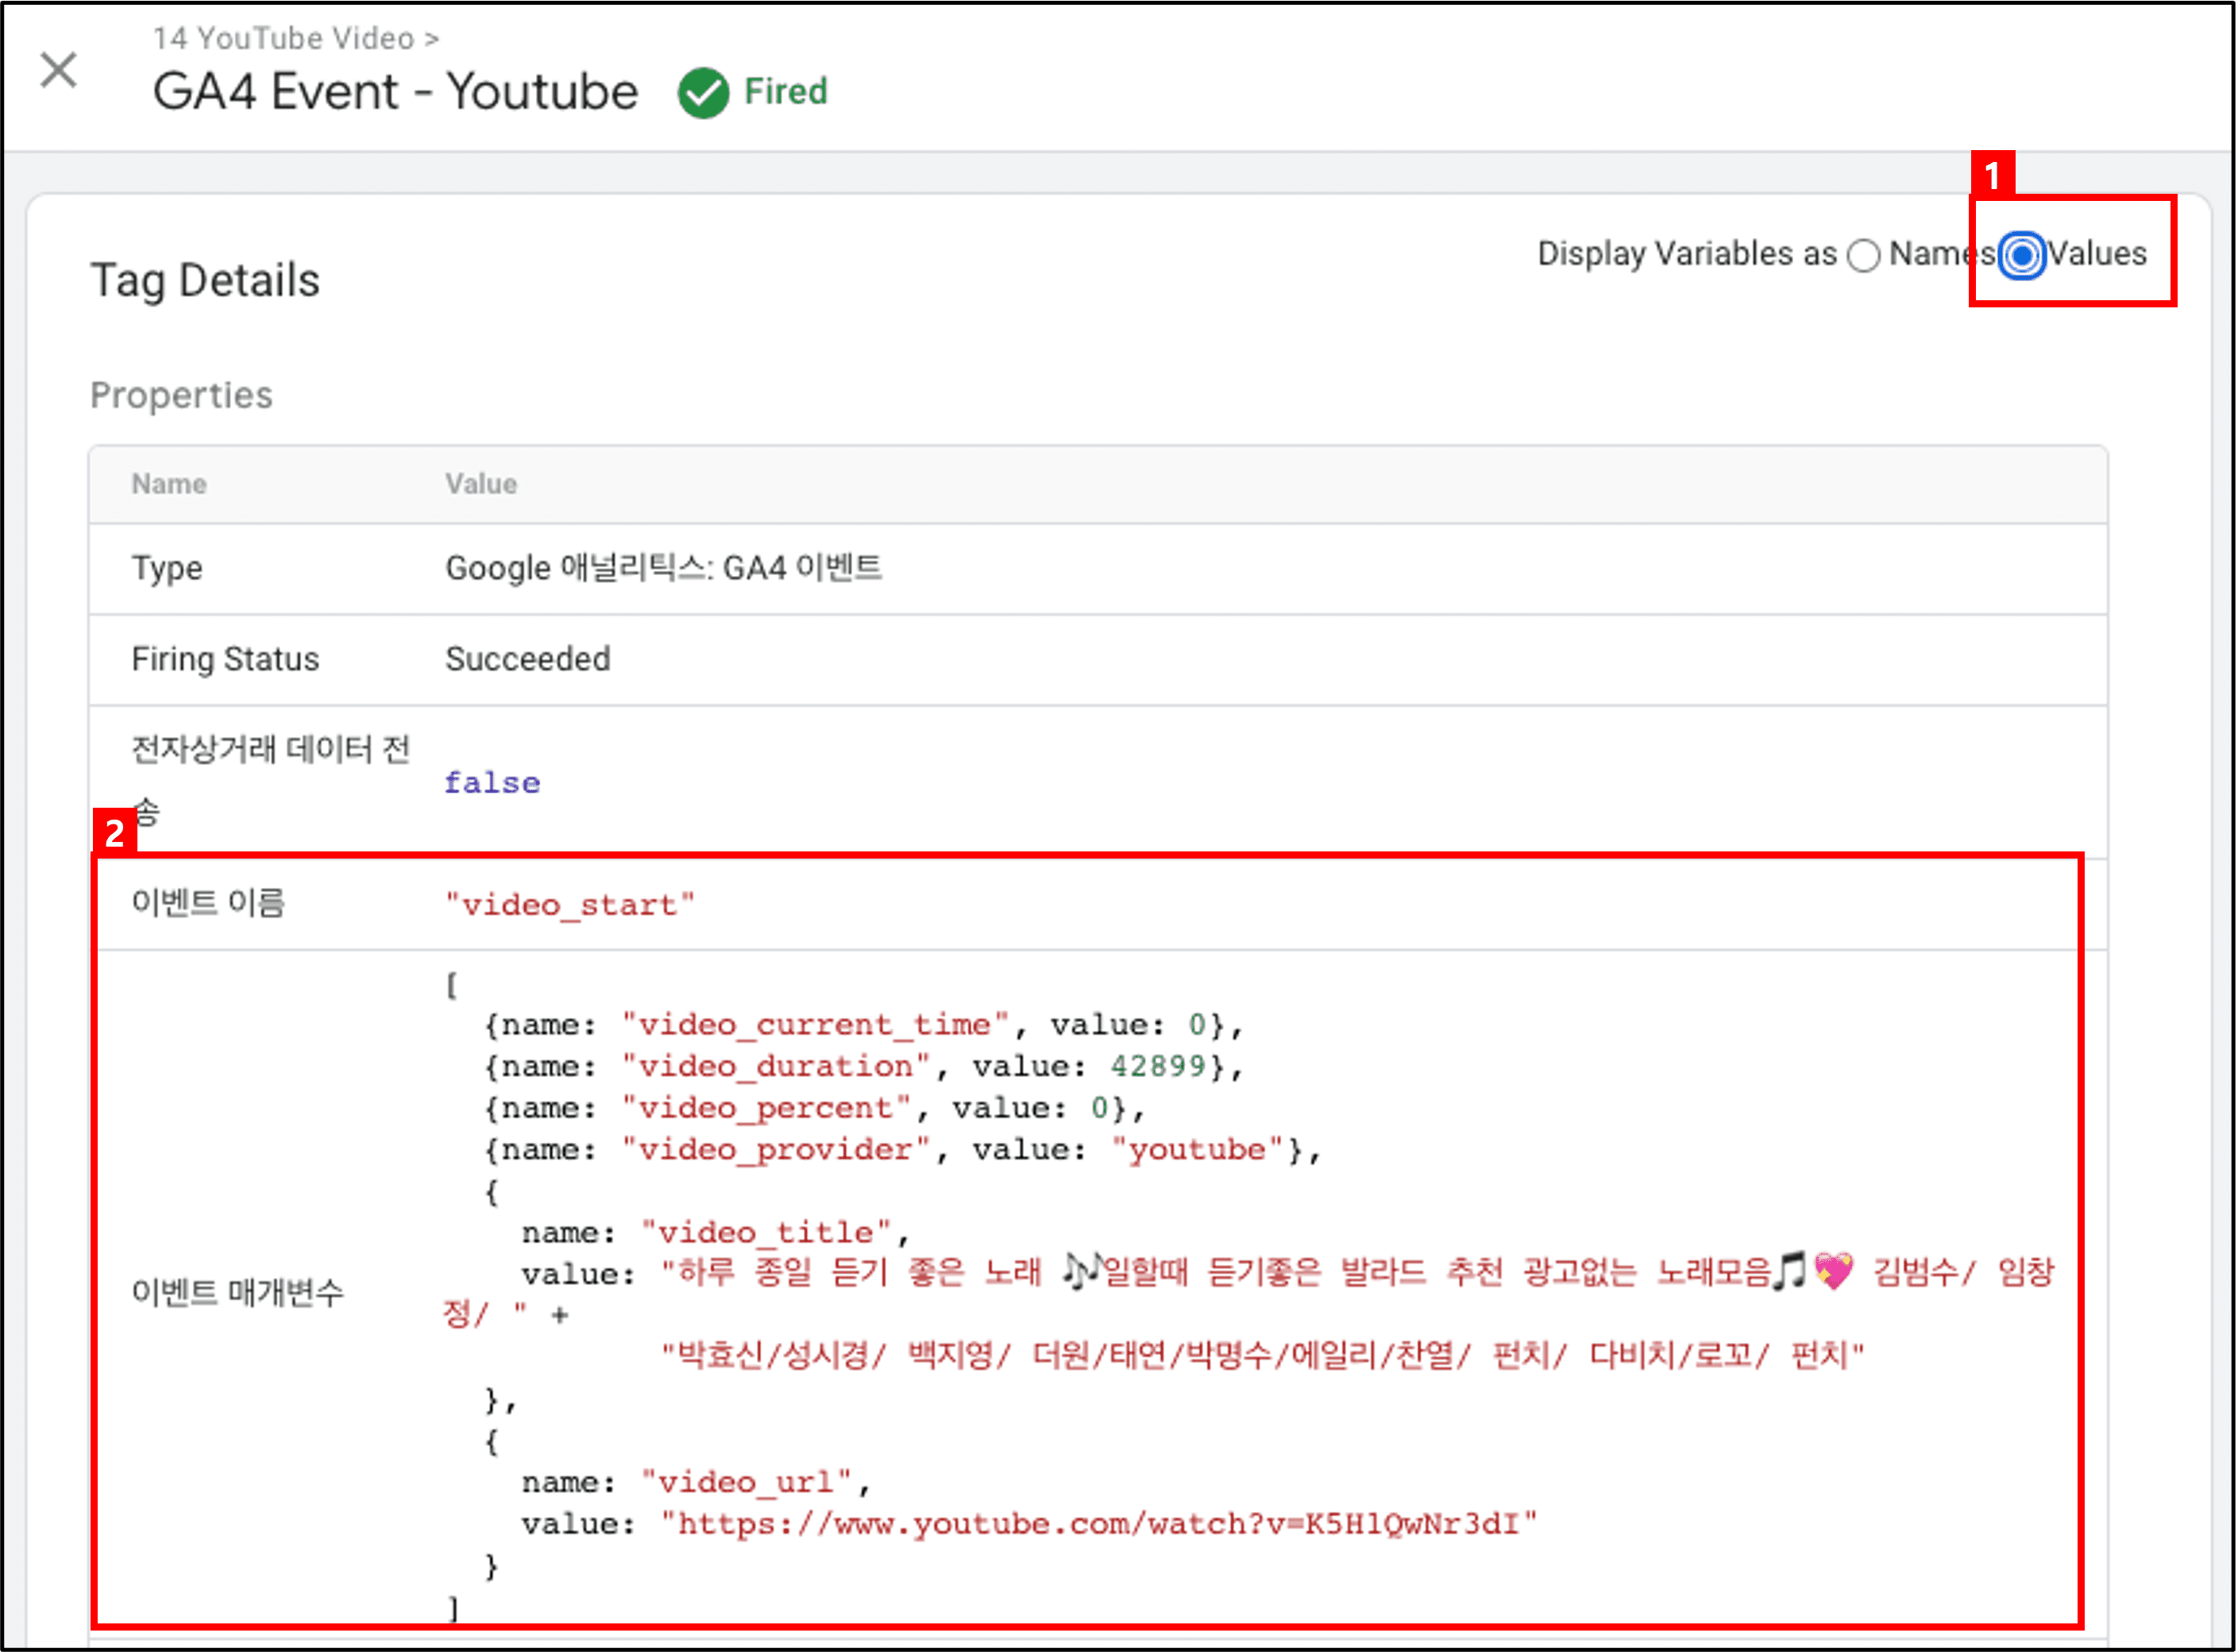The image size is (2238, 1652).
Task: Select the Values radio button
Action: 2022,255
